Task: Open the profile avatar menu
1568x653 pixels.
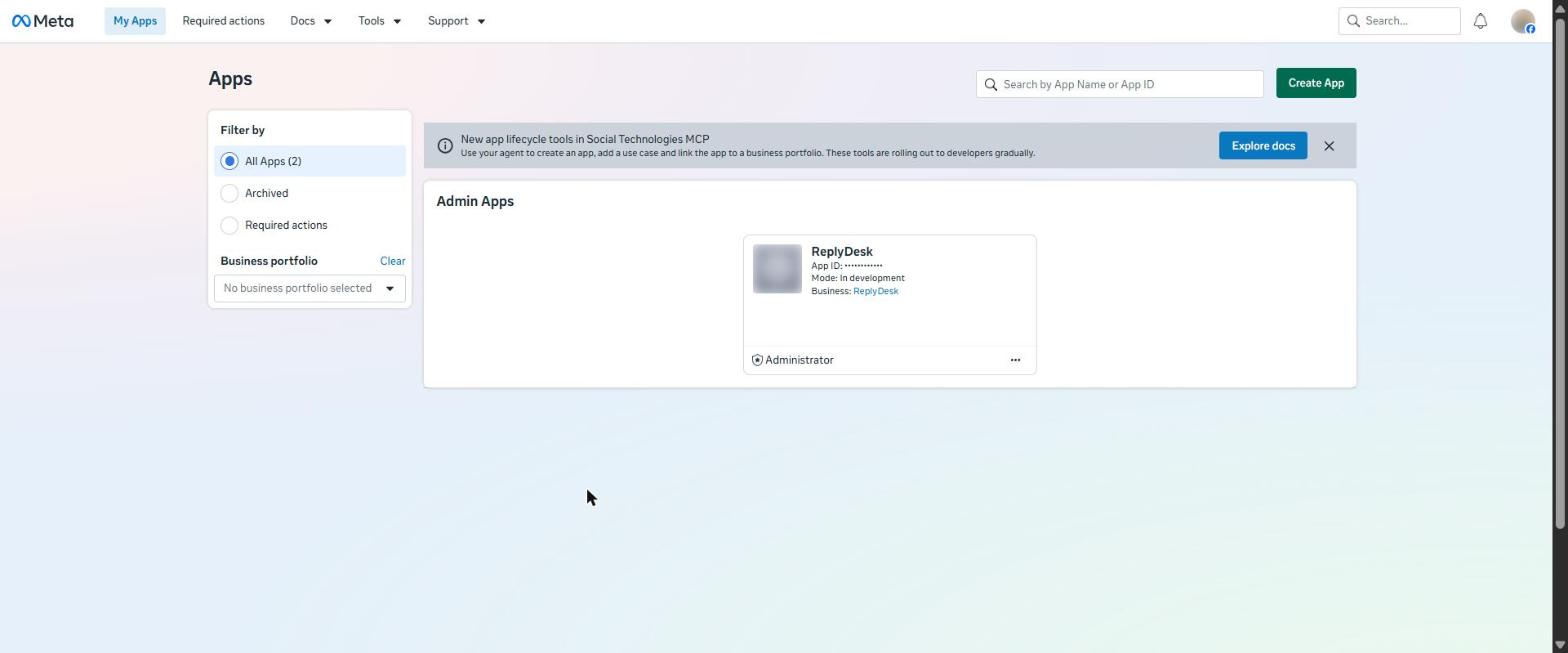Action: tap(1522, 21)
